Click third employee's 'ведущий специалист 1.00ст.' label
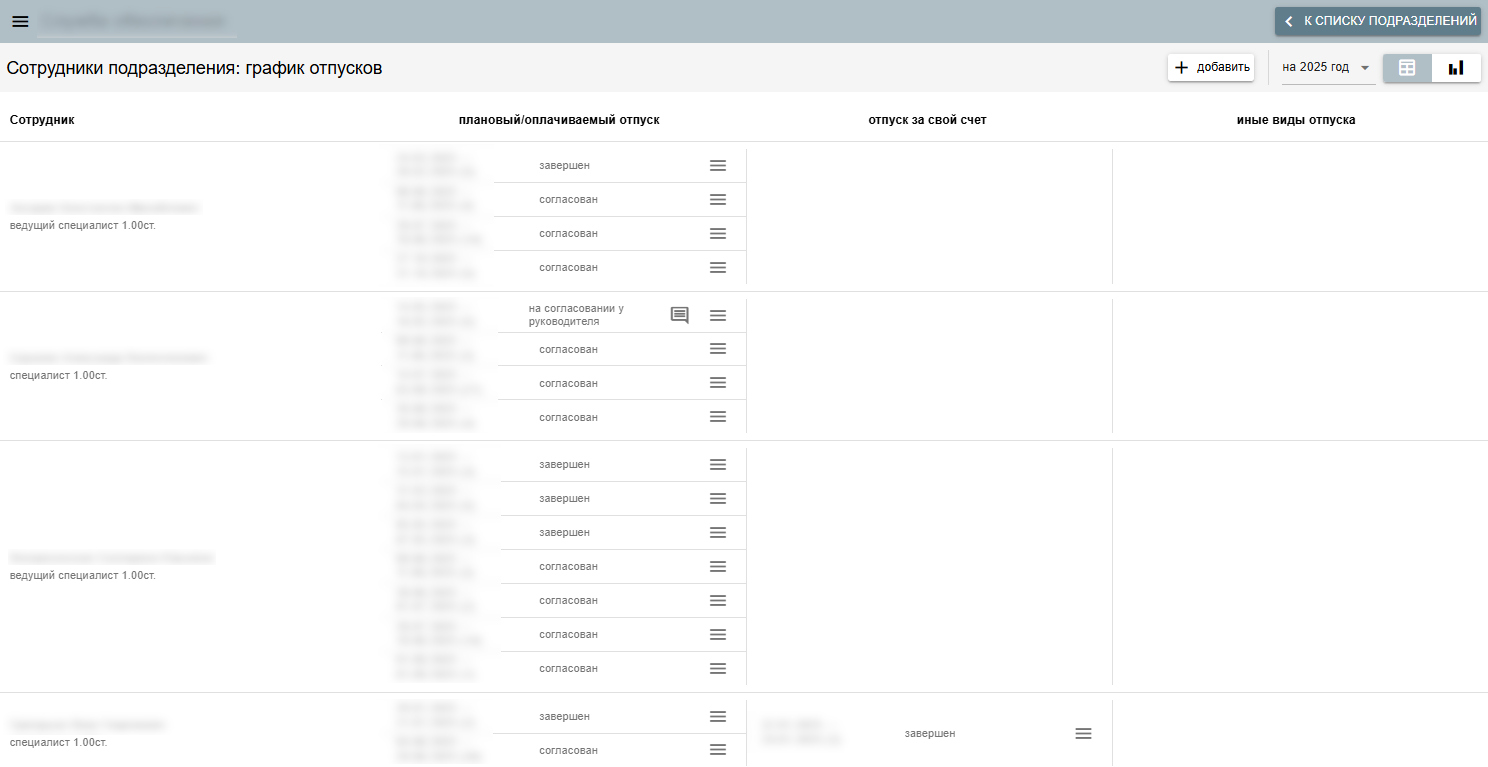 click(x=83, y=575)
